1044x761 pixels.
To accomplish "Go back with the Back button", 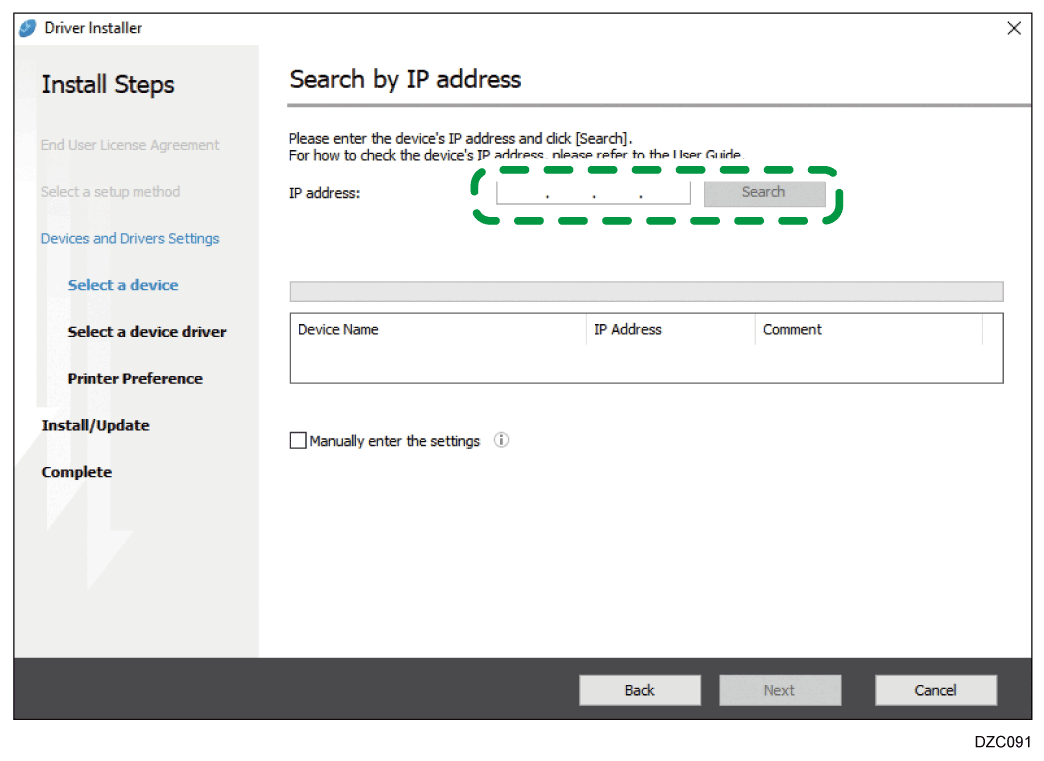I will coord(639,690).
